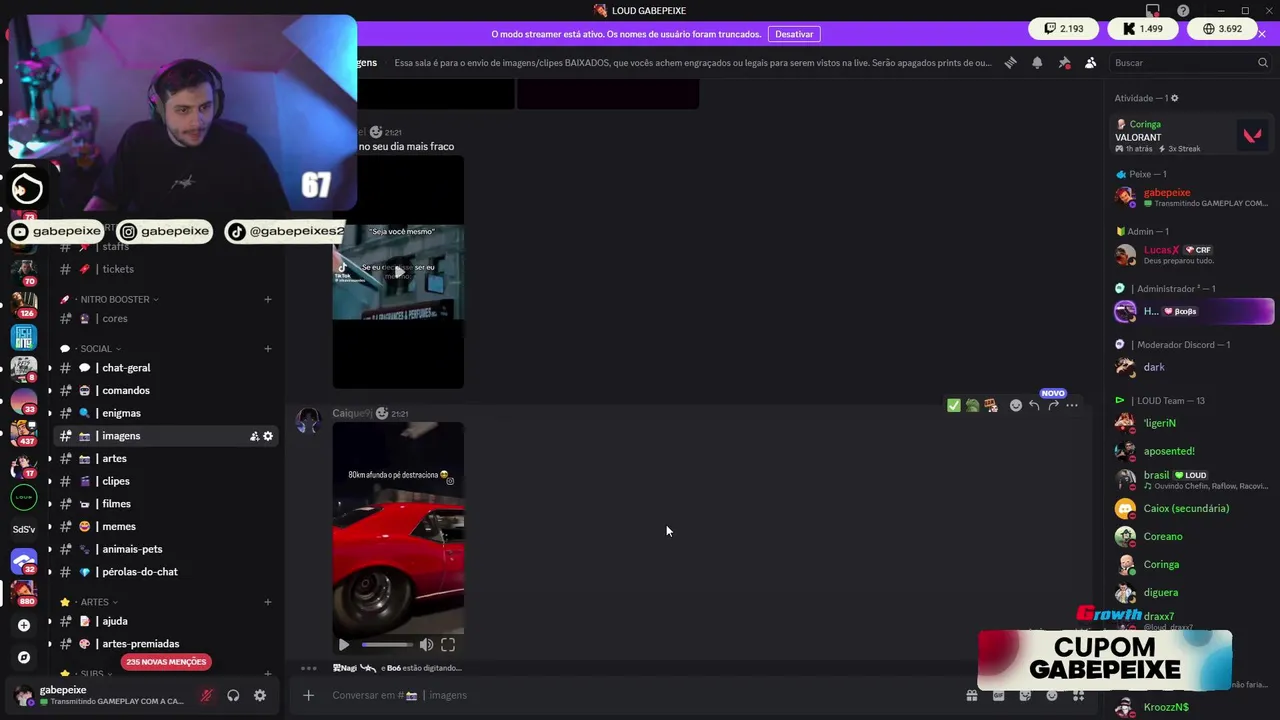Open the GIF picker

coord(998,696)
